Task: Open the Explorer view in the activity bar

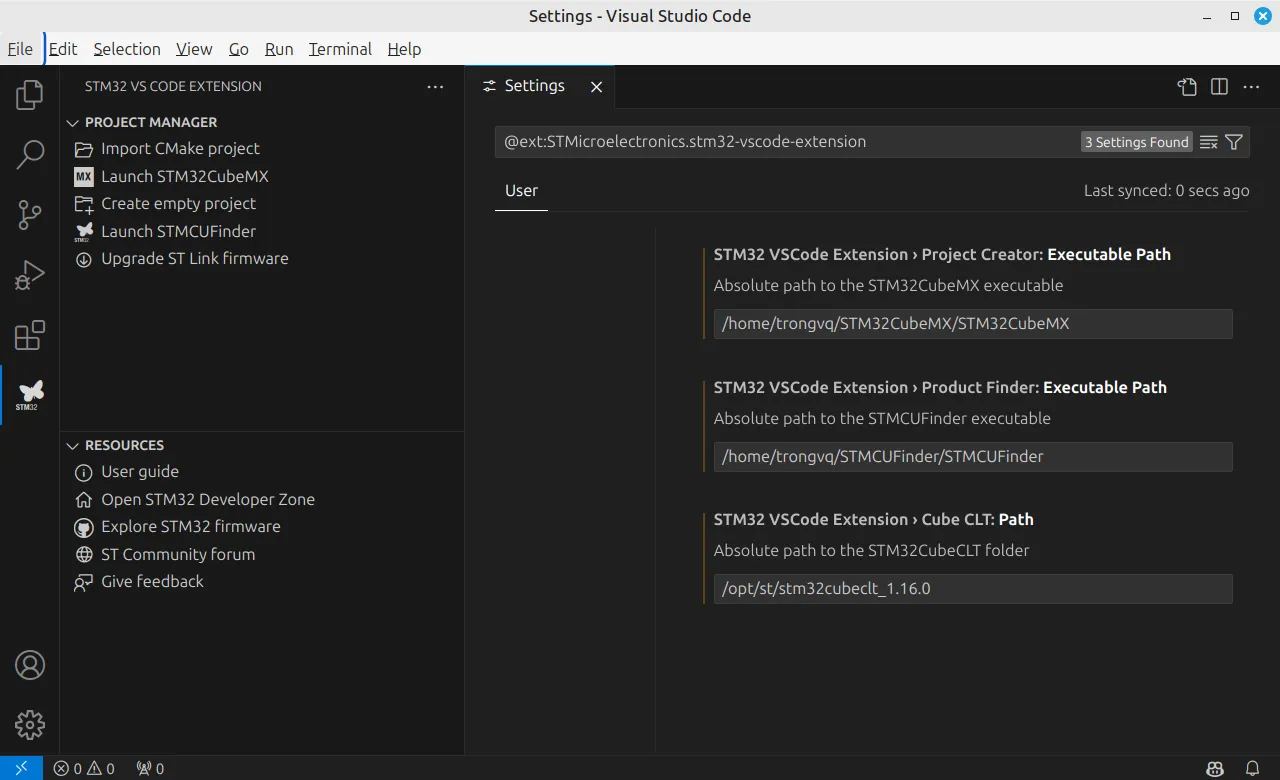Action: coord(30,95)
